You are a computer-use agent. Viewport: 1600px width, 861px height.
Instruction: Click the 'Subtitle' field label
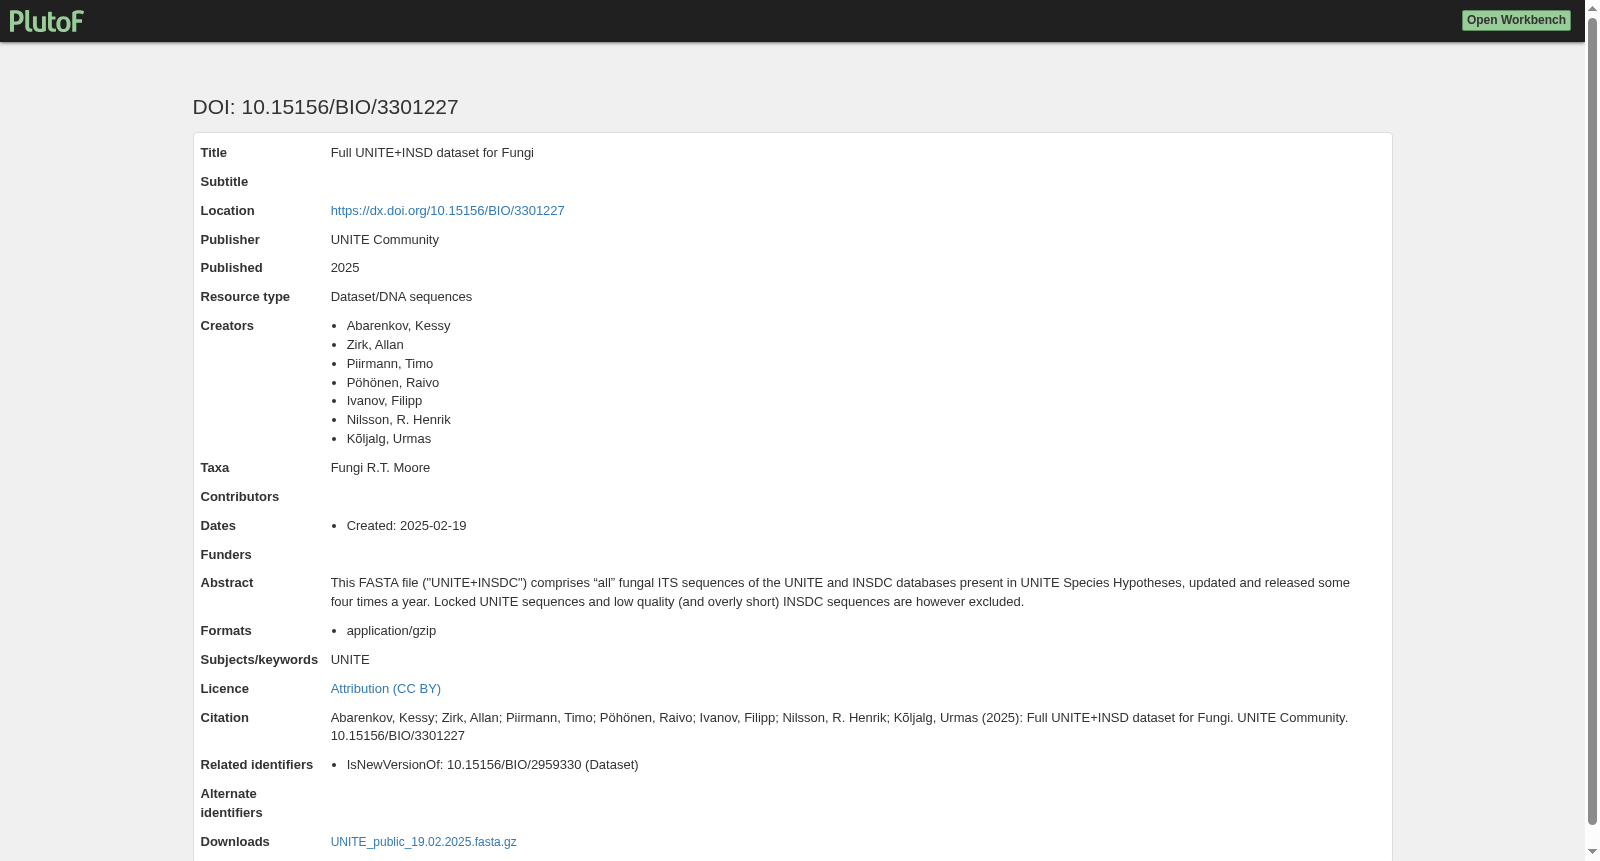tap(224, 182)
